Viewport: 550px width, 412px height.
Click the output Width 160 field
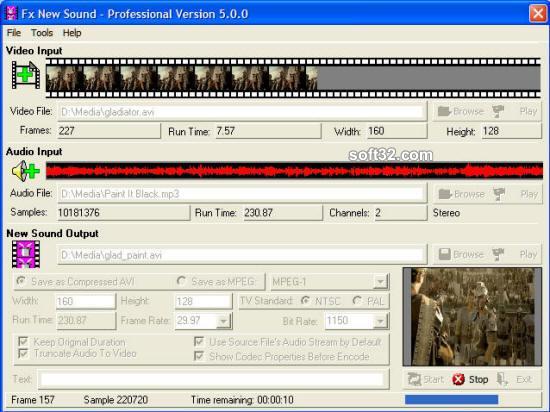coord(86,301)
